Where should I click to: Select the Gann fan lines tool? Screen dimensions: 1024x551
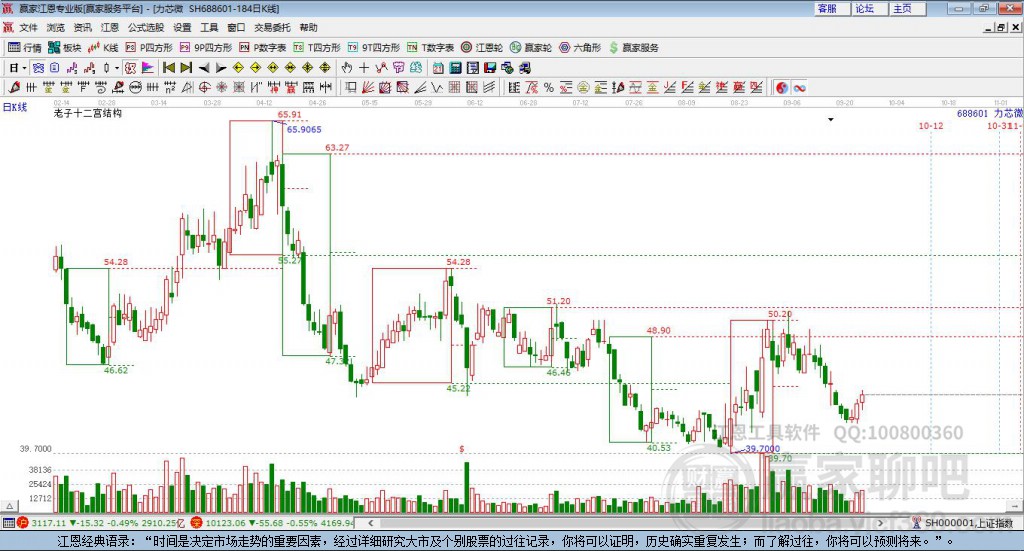[x=369, y=87]
